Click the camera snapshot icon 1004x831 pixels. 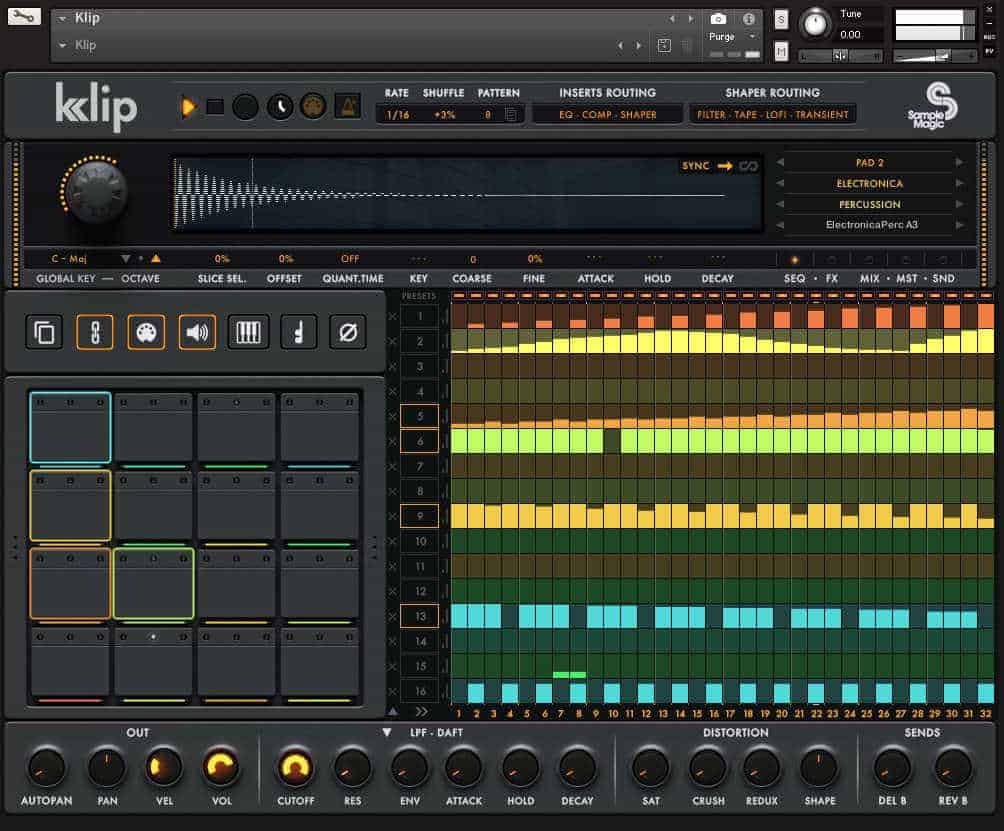718,19
